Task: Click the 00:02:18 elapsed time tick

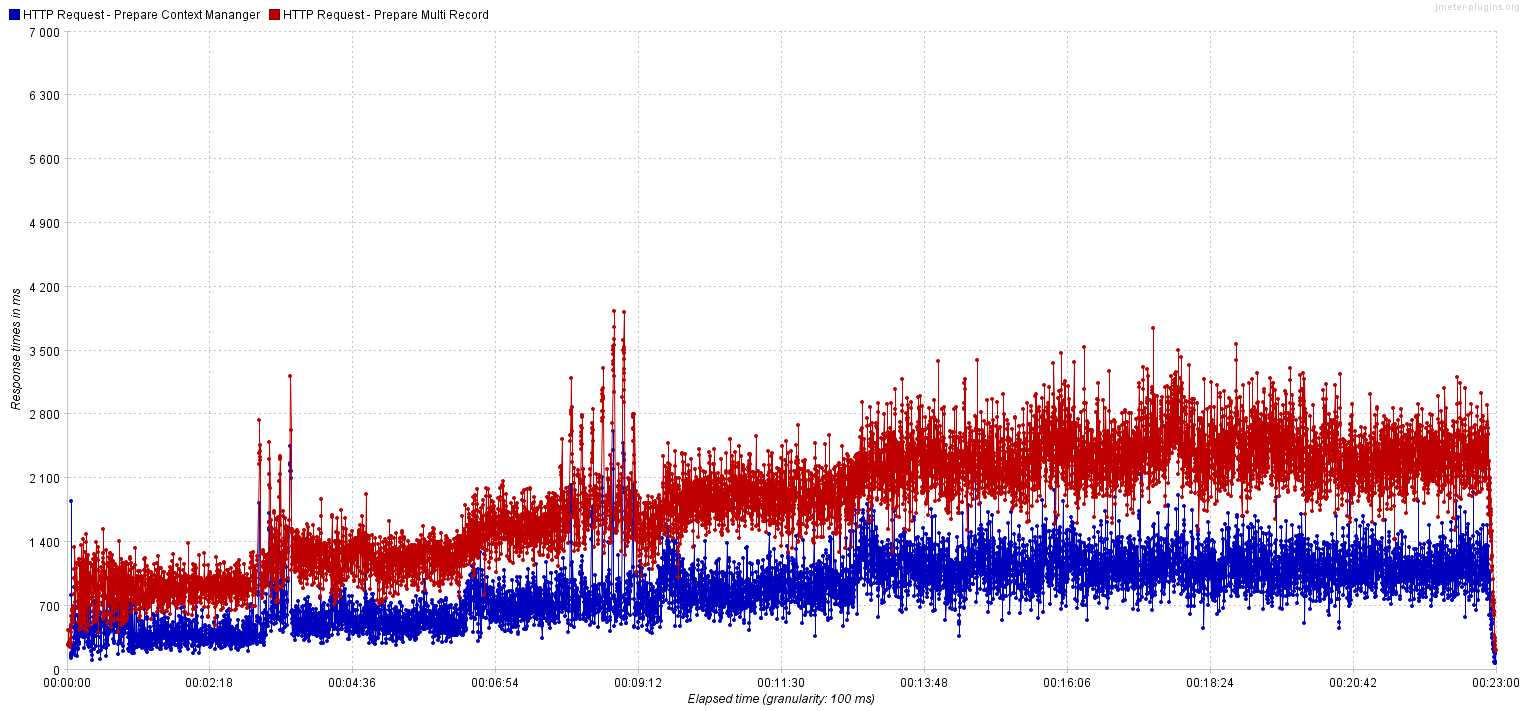Action: (209, 683)
